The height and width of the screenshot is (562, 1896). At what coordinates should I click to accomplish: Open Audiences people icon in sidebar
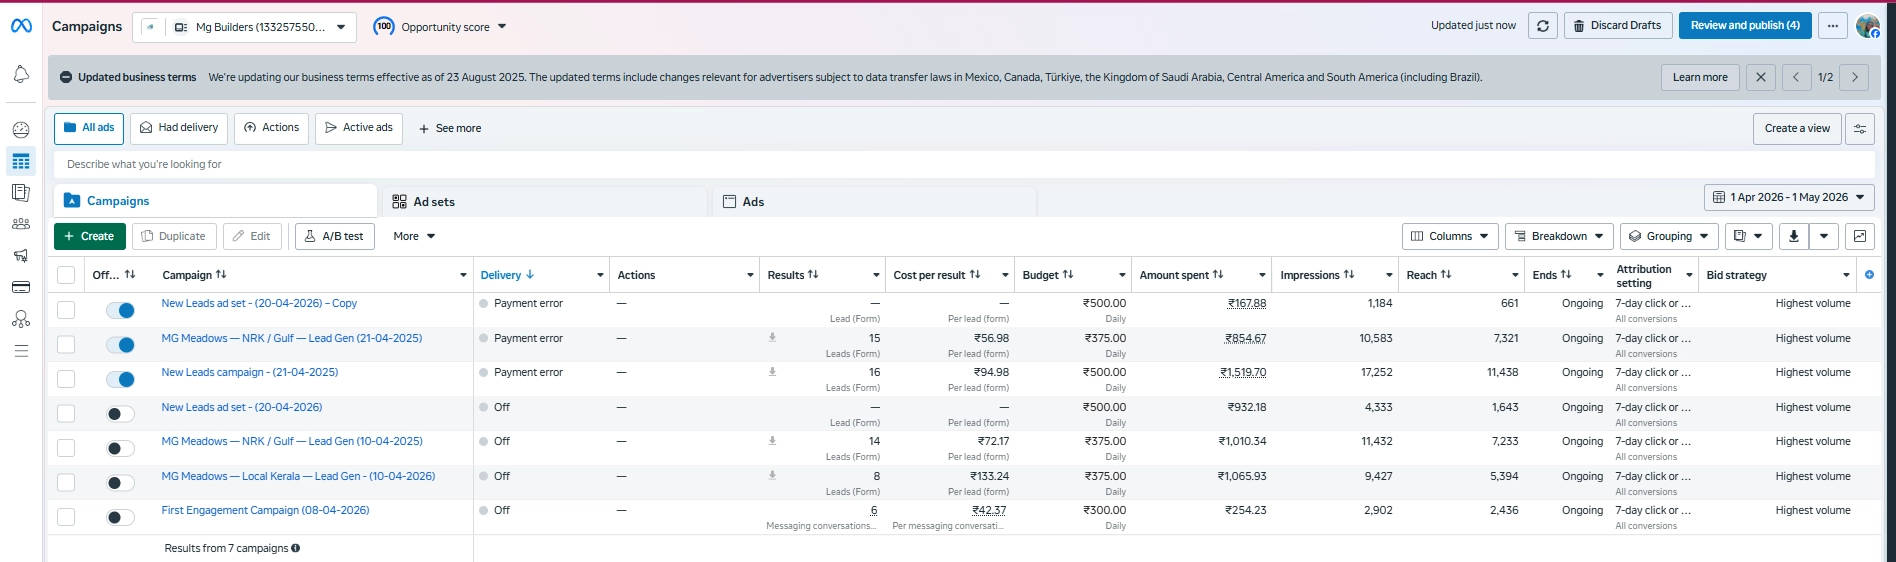[x=21, y=224]
